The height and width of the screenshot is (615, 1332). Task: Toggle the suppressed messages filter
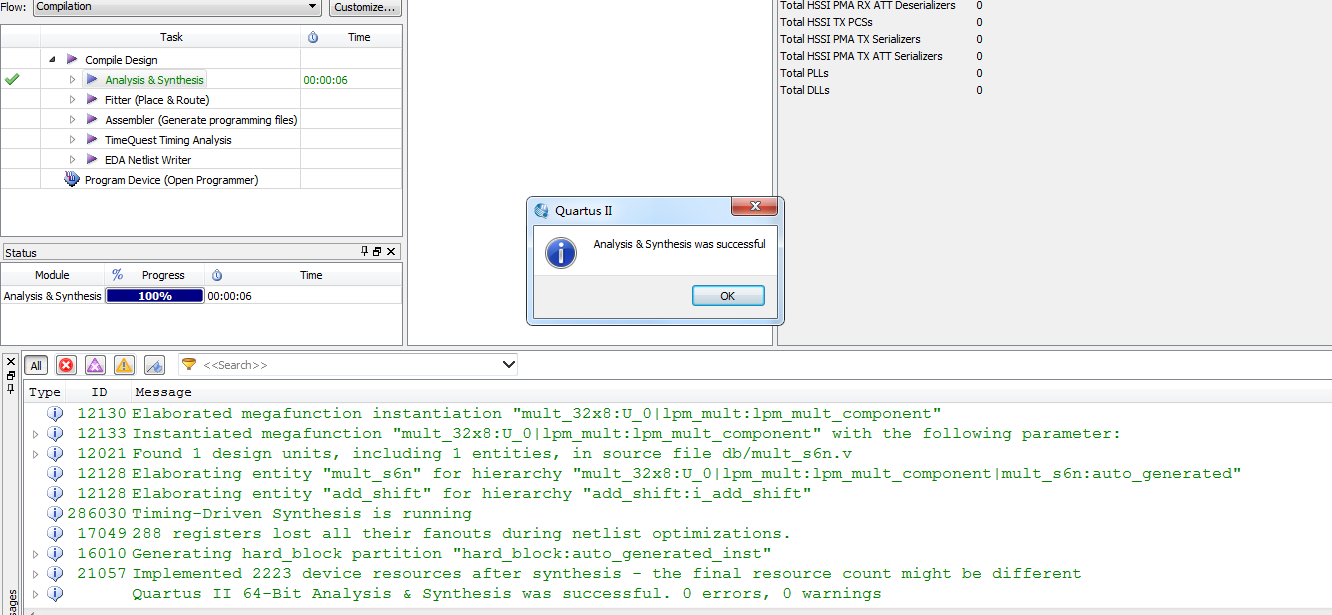(x=154, y=365)
